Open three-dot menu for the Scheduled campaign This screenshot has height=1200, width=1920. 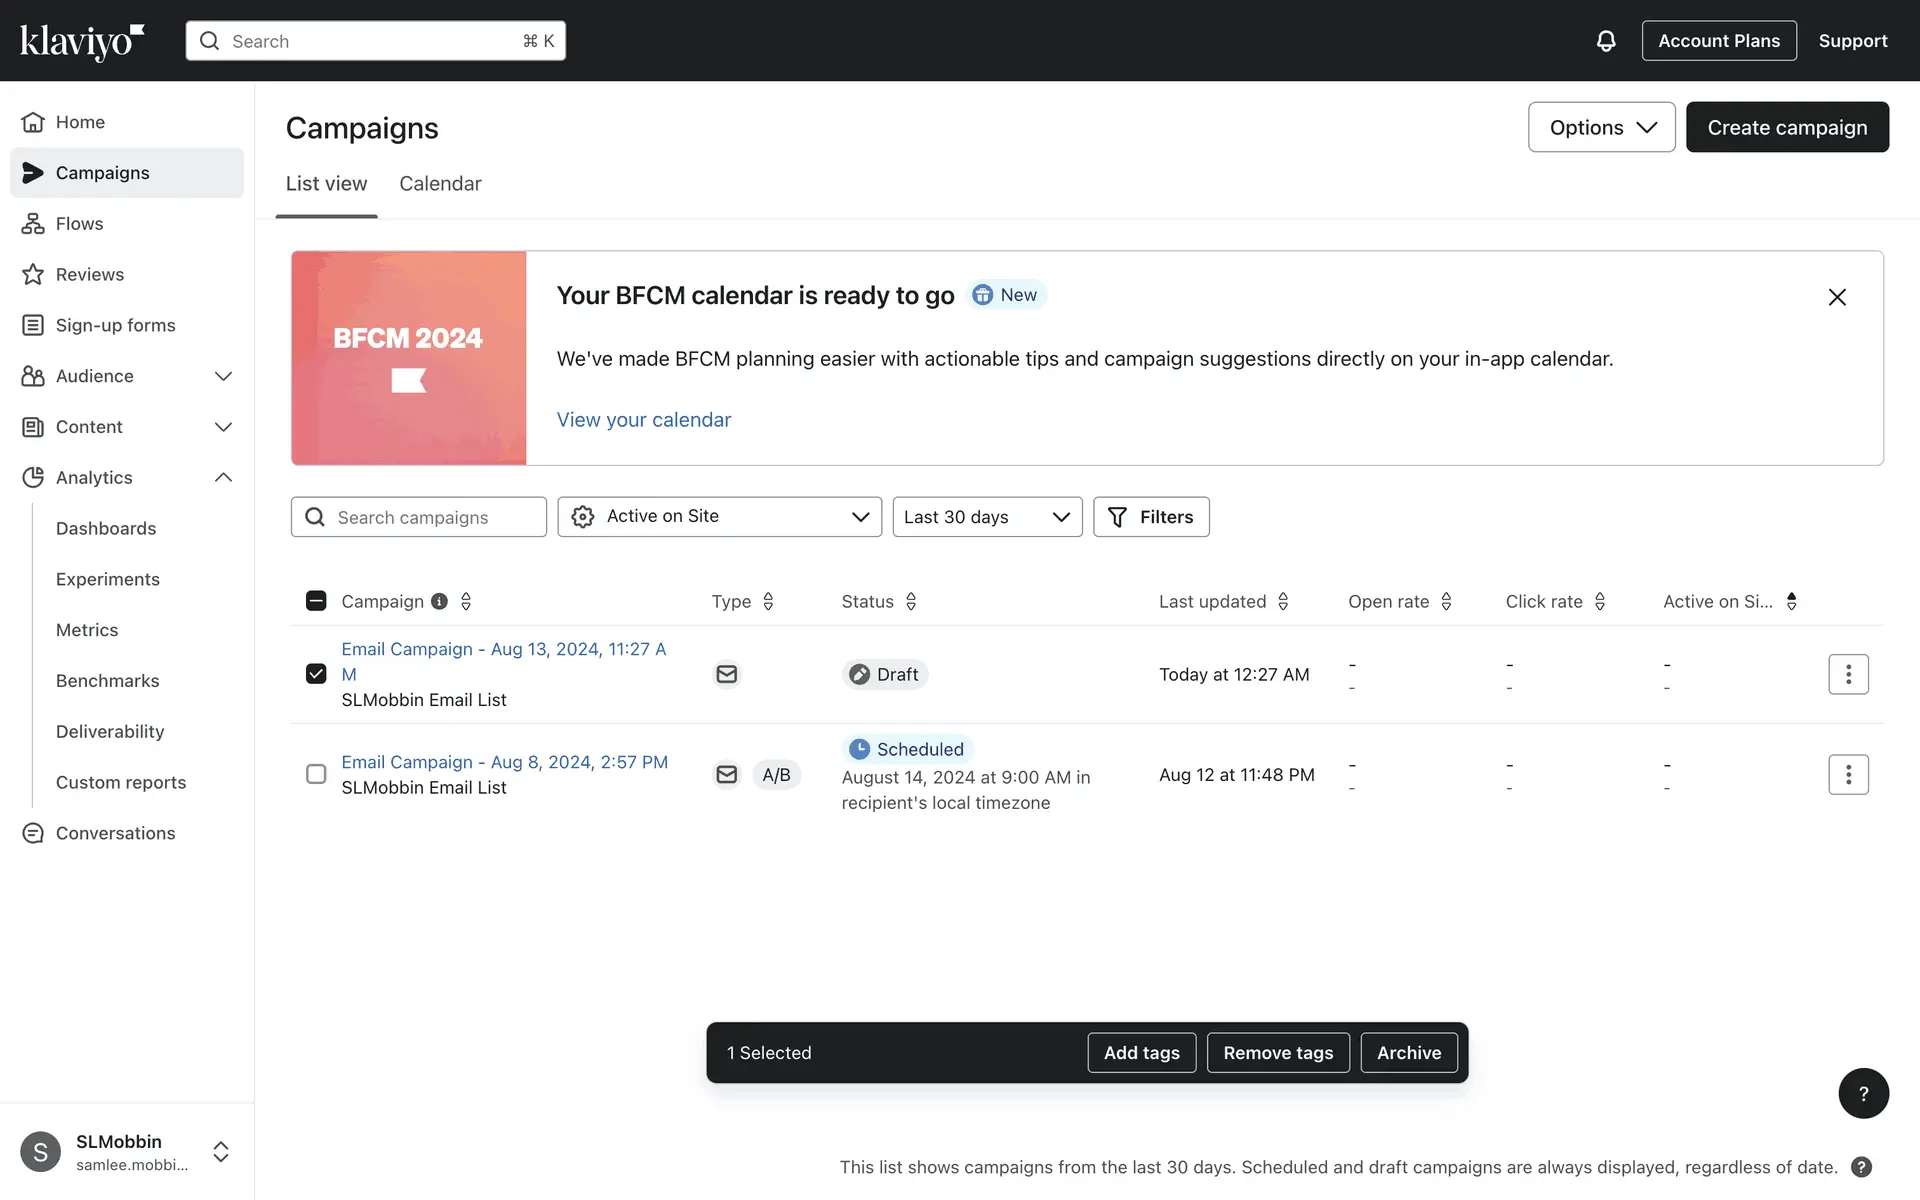(x=1848, y=775)
